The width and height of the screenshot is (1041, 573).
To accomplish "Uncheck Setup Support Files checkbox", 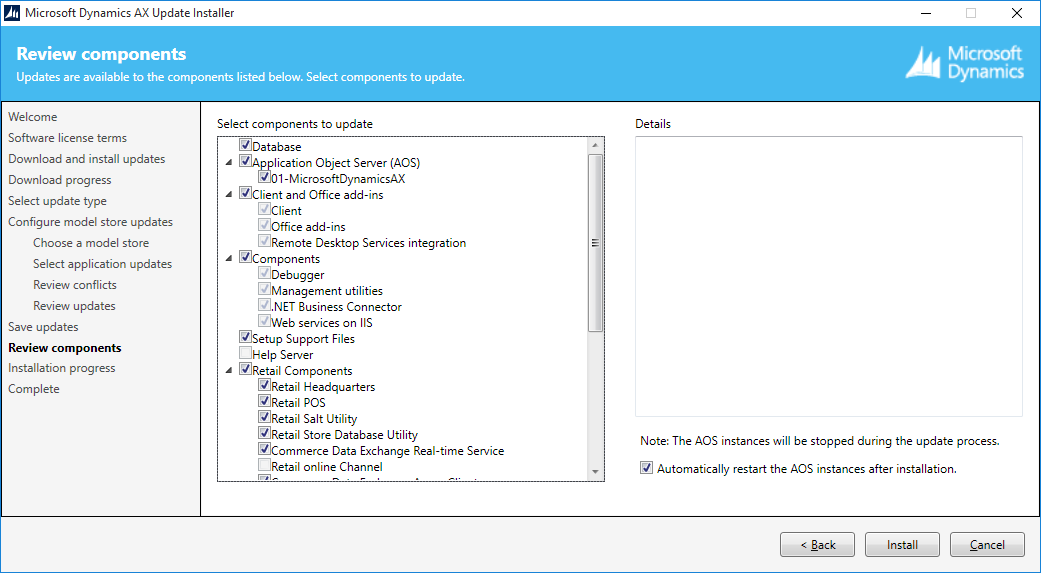I will coord(245,337).
